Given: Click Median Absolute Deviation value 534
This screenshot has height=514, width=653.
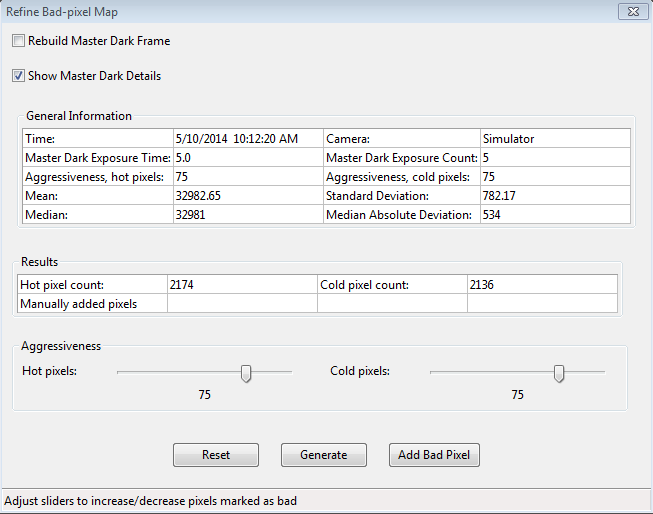Looking at the screenshot, I should click(491, 215).
